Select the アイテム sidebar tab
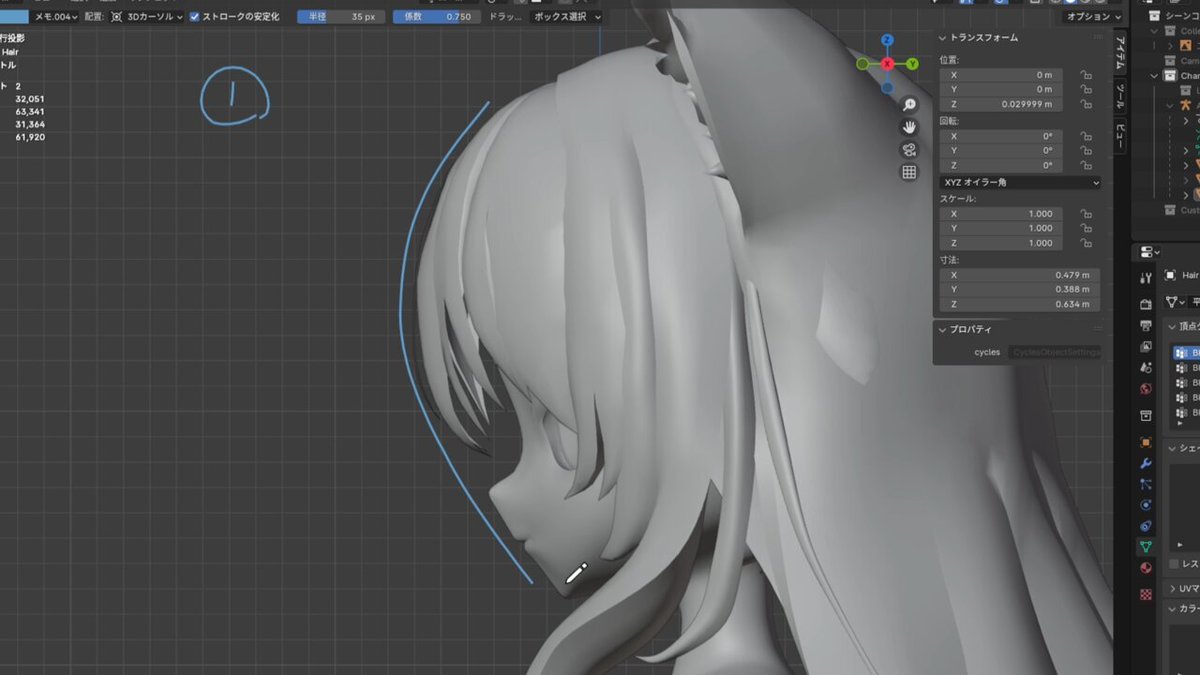1200x675 pixels. (1120, 50)
